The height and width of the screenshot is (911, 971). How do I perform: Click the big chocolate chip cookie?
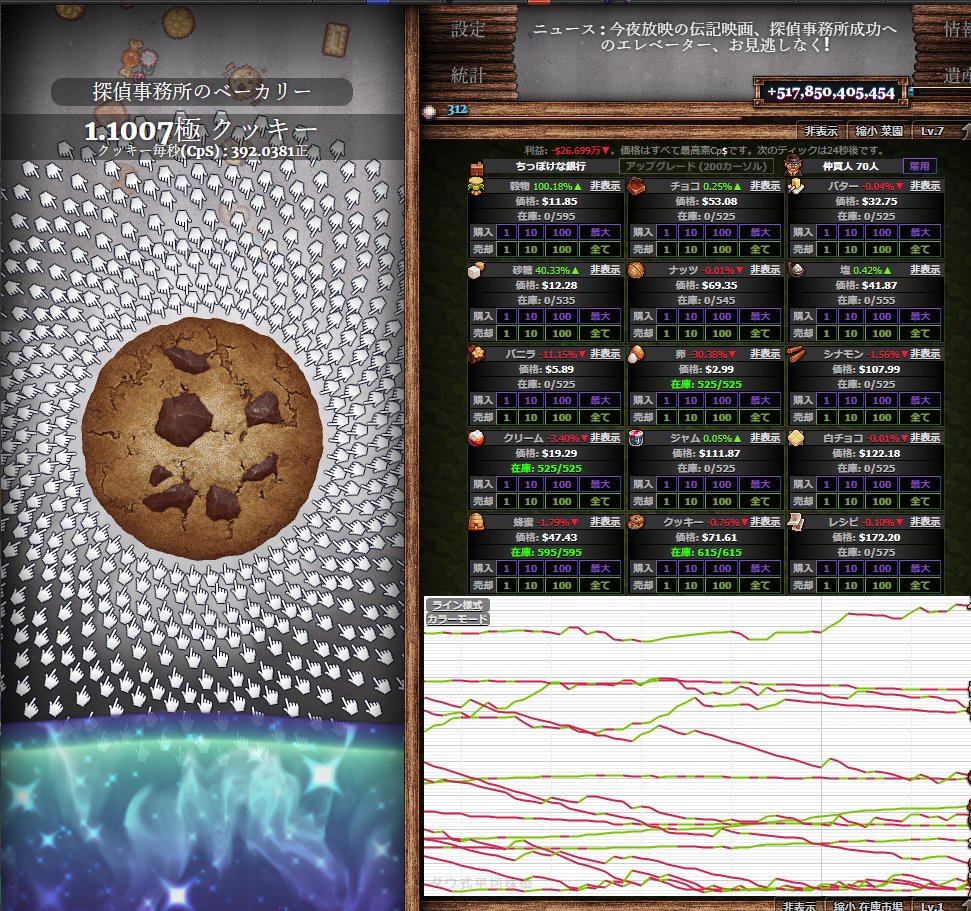pyautogui.click(x=202, y=438)
